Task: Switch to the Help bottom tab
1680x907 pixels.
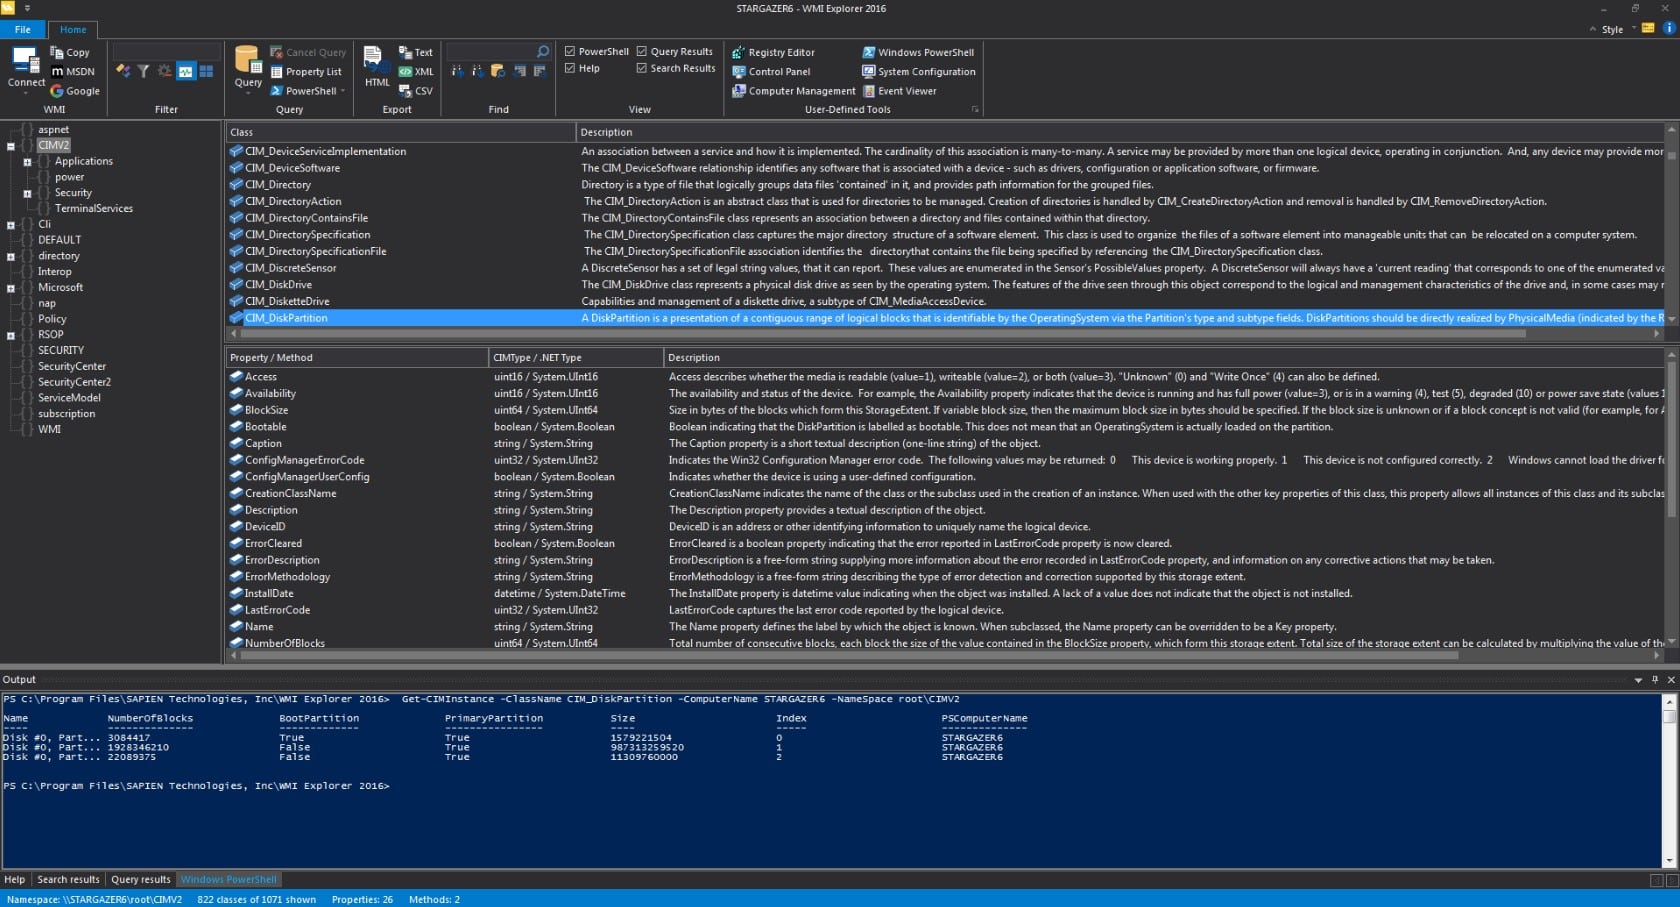Action: pyautogui.click(x=15, y=880)
